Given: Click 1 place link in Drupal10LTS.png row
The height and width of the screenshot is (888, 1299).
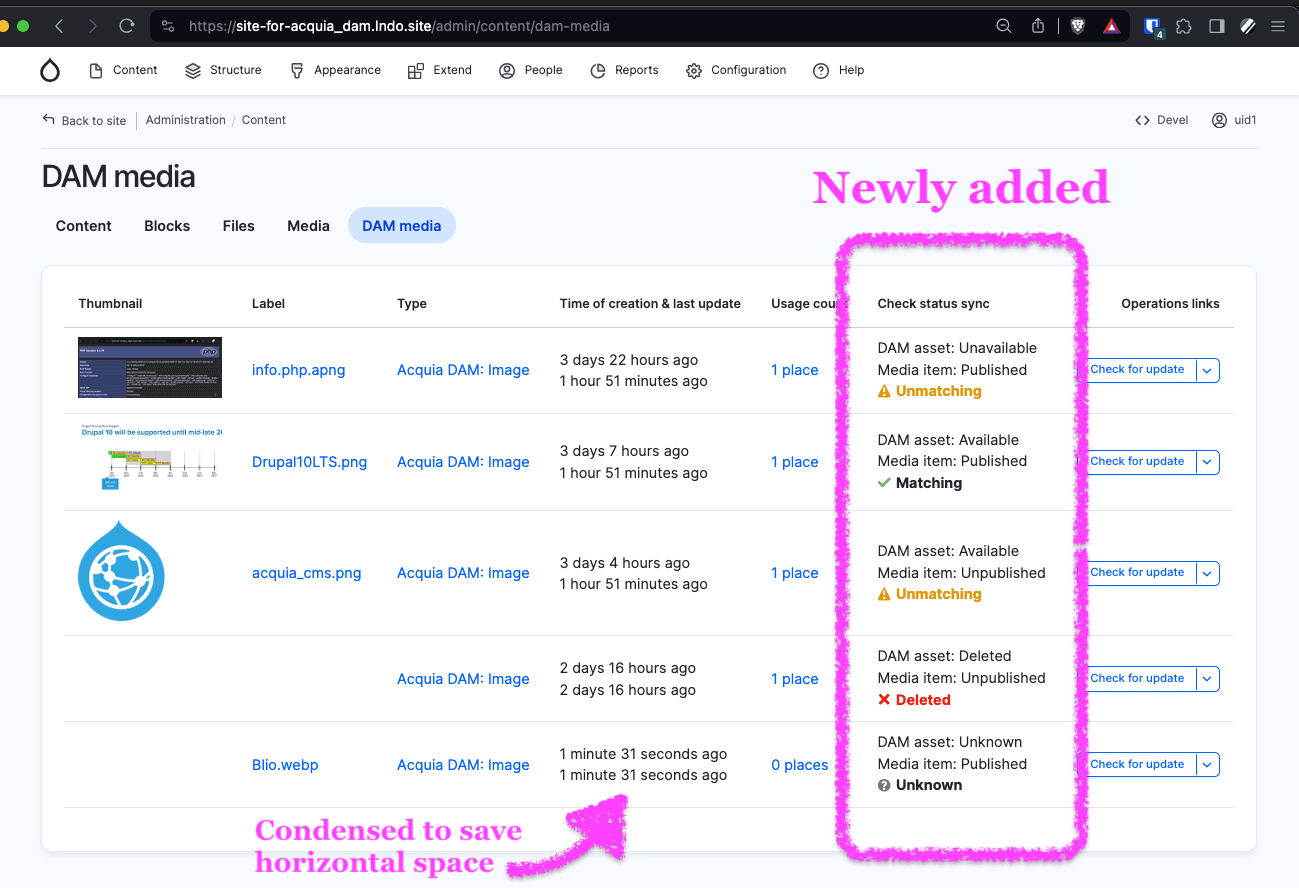Looking at the screenshot, I should click(795, 462).
